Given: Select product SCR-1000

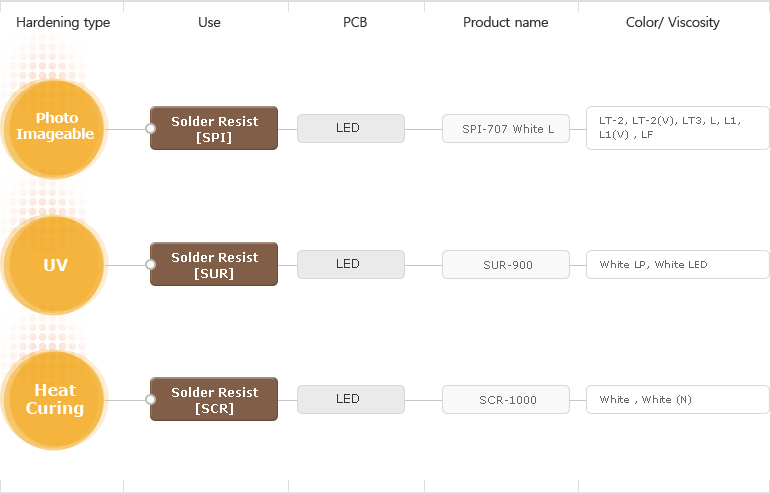Looking at the screenshot, I should tap(506, 400).
